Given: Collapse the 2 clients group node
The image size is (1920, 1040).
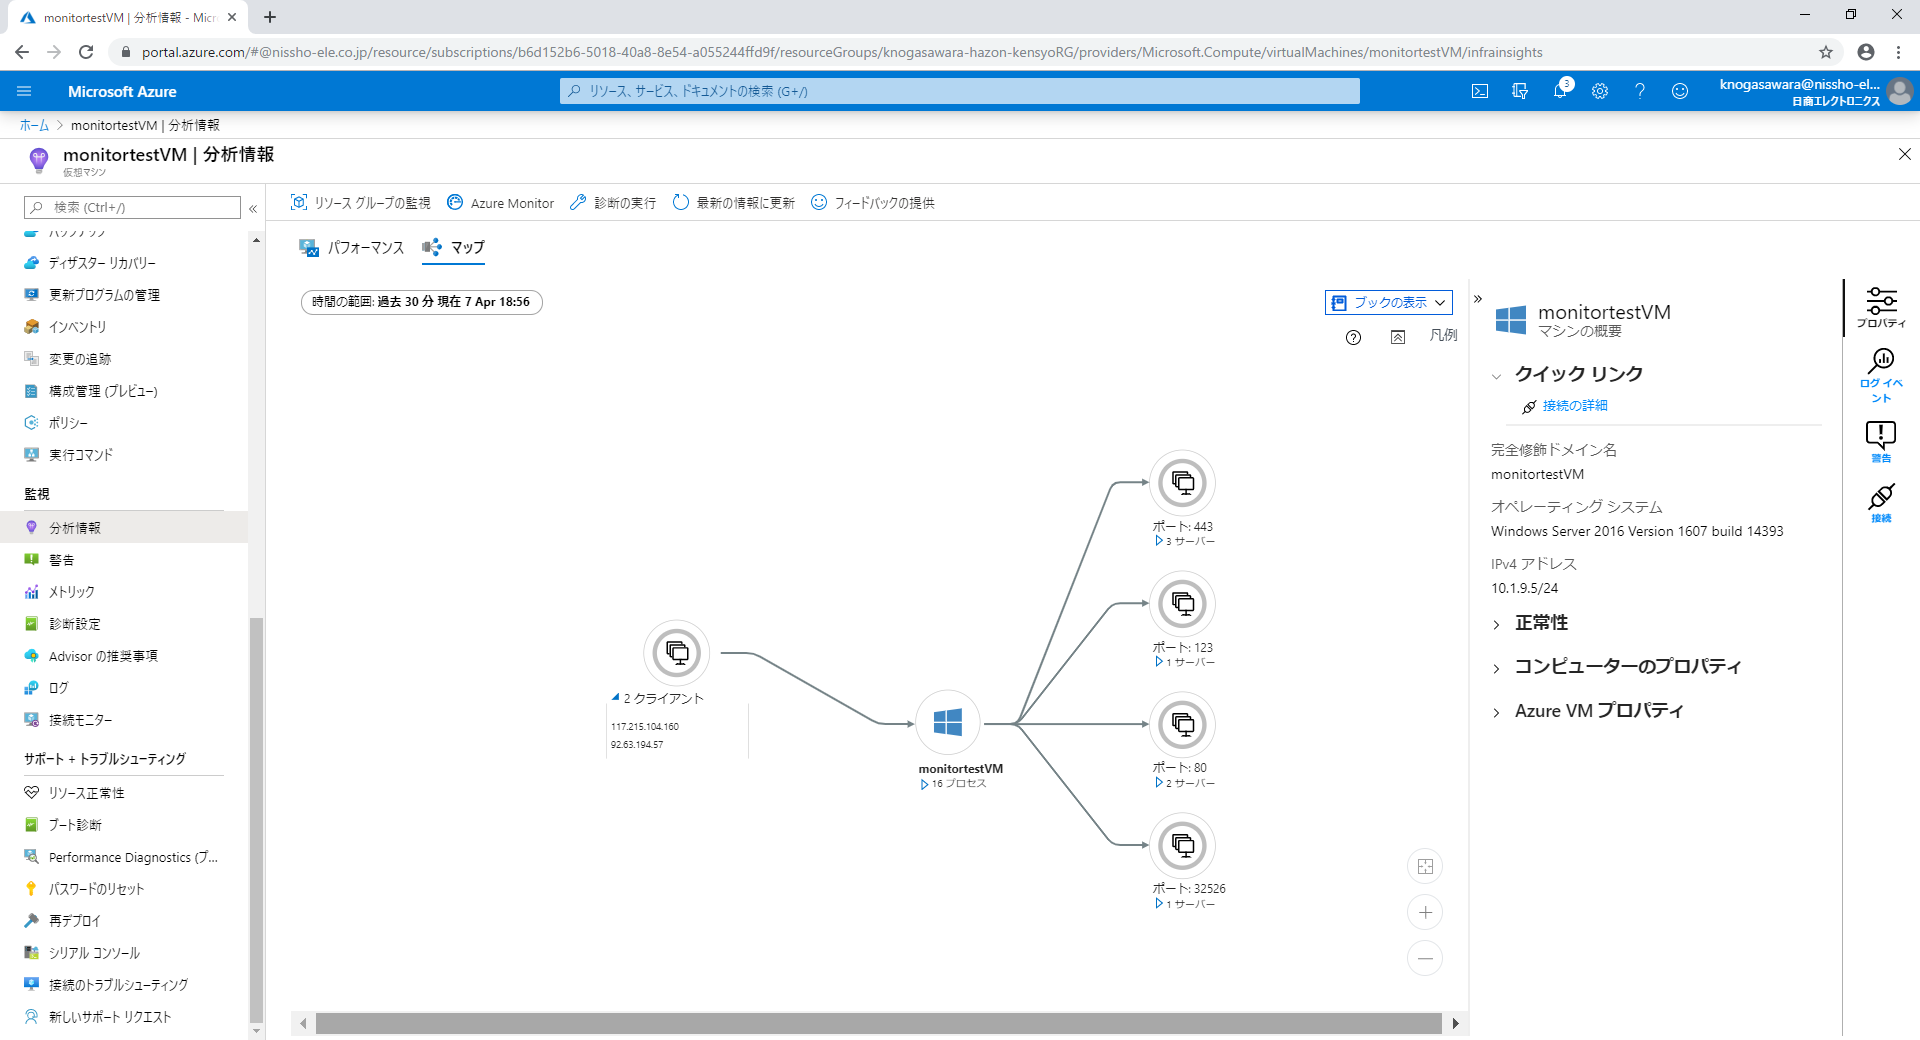Looking at the screenshot, I should [x=616, y=698].
